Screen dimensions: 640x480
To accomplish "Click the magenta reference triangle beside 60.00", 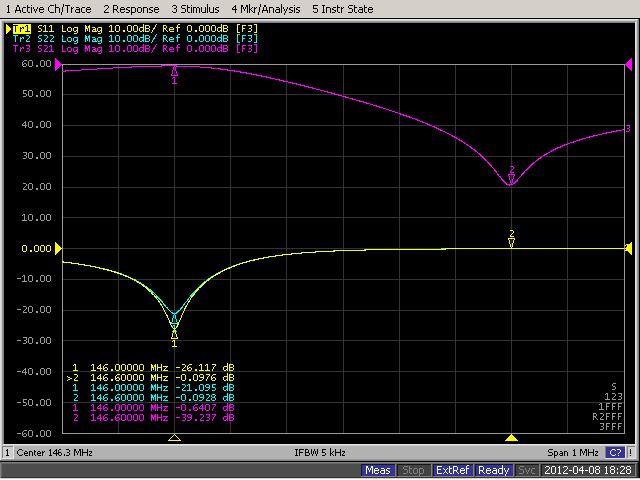I will [58, 64].
